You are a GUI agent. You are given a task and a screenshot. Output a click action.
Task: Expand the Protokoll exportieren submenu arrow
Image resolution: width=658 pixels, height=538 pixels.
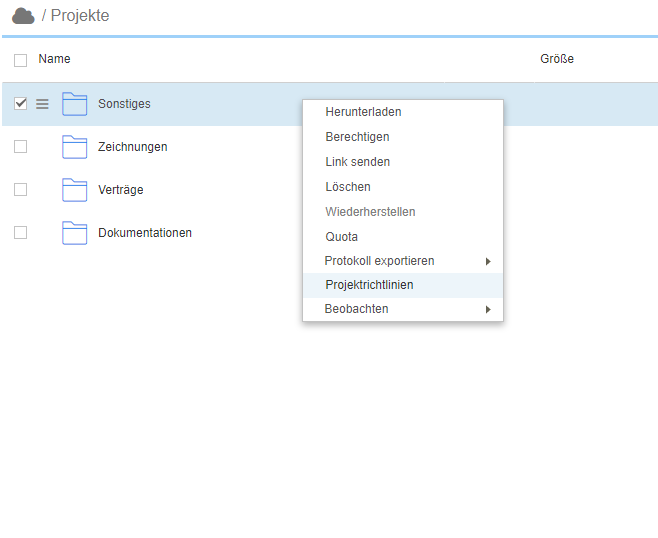coord(488,261)
